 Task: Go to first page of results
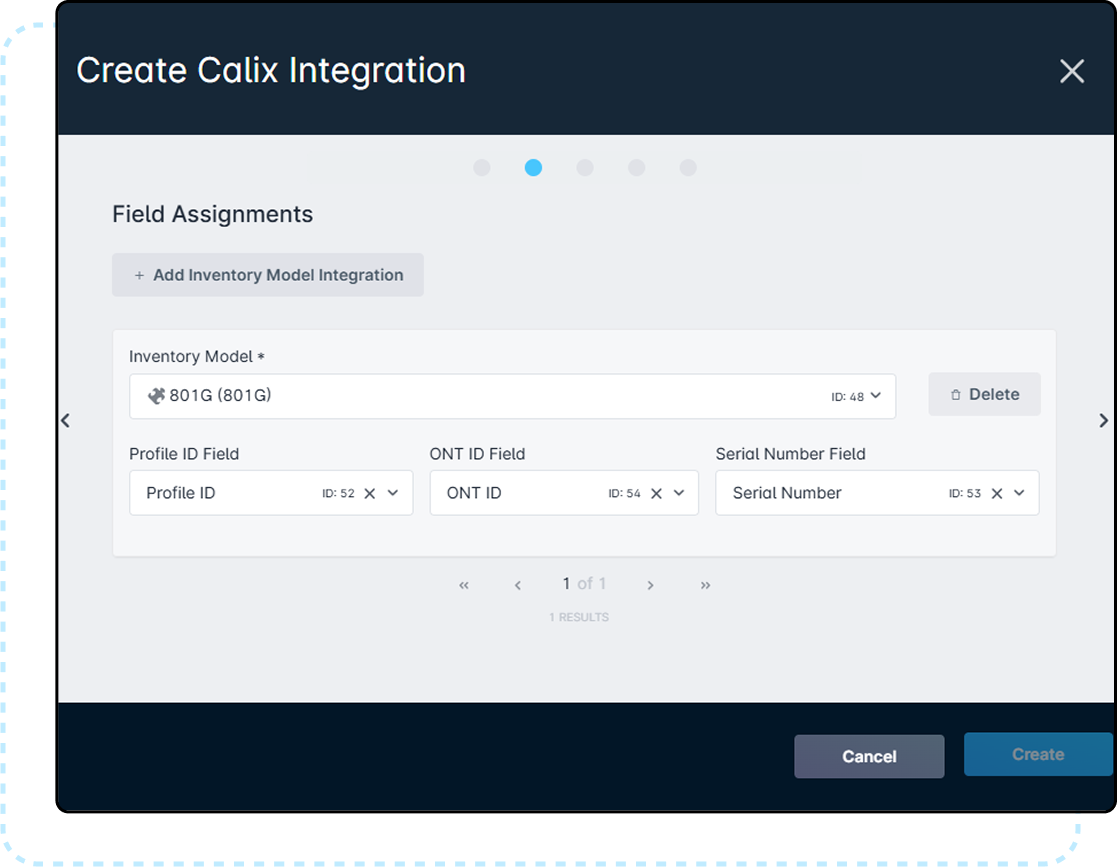pos(464,585)
